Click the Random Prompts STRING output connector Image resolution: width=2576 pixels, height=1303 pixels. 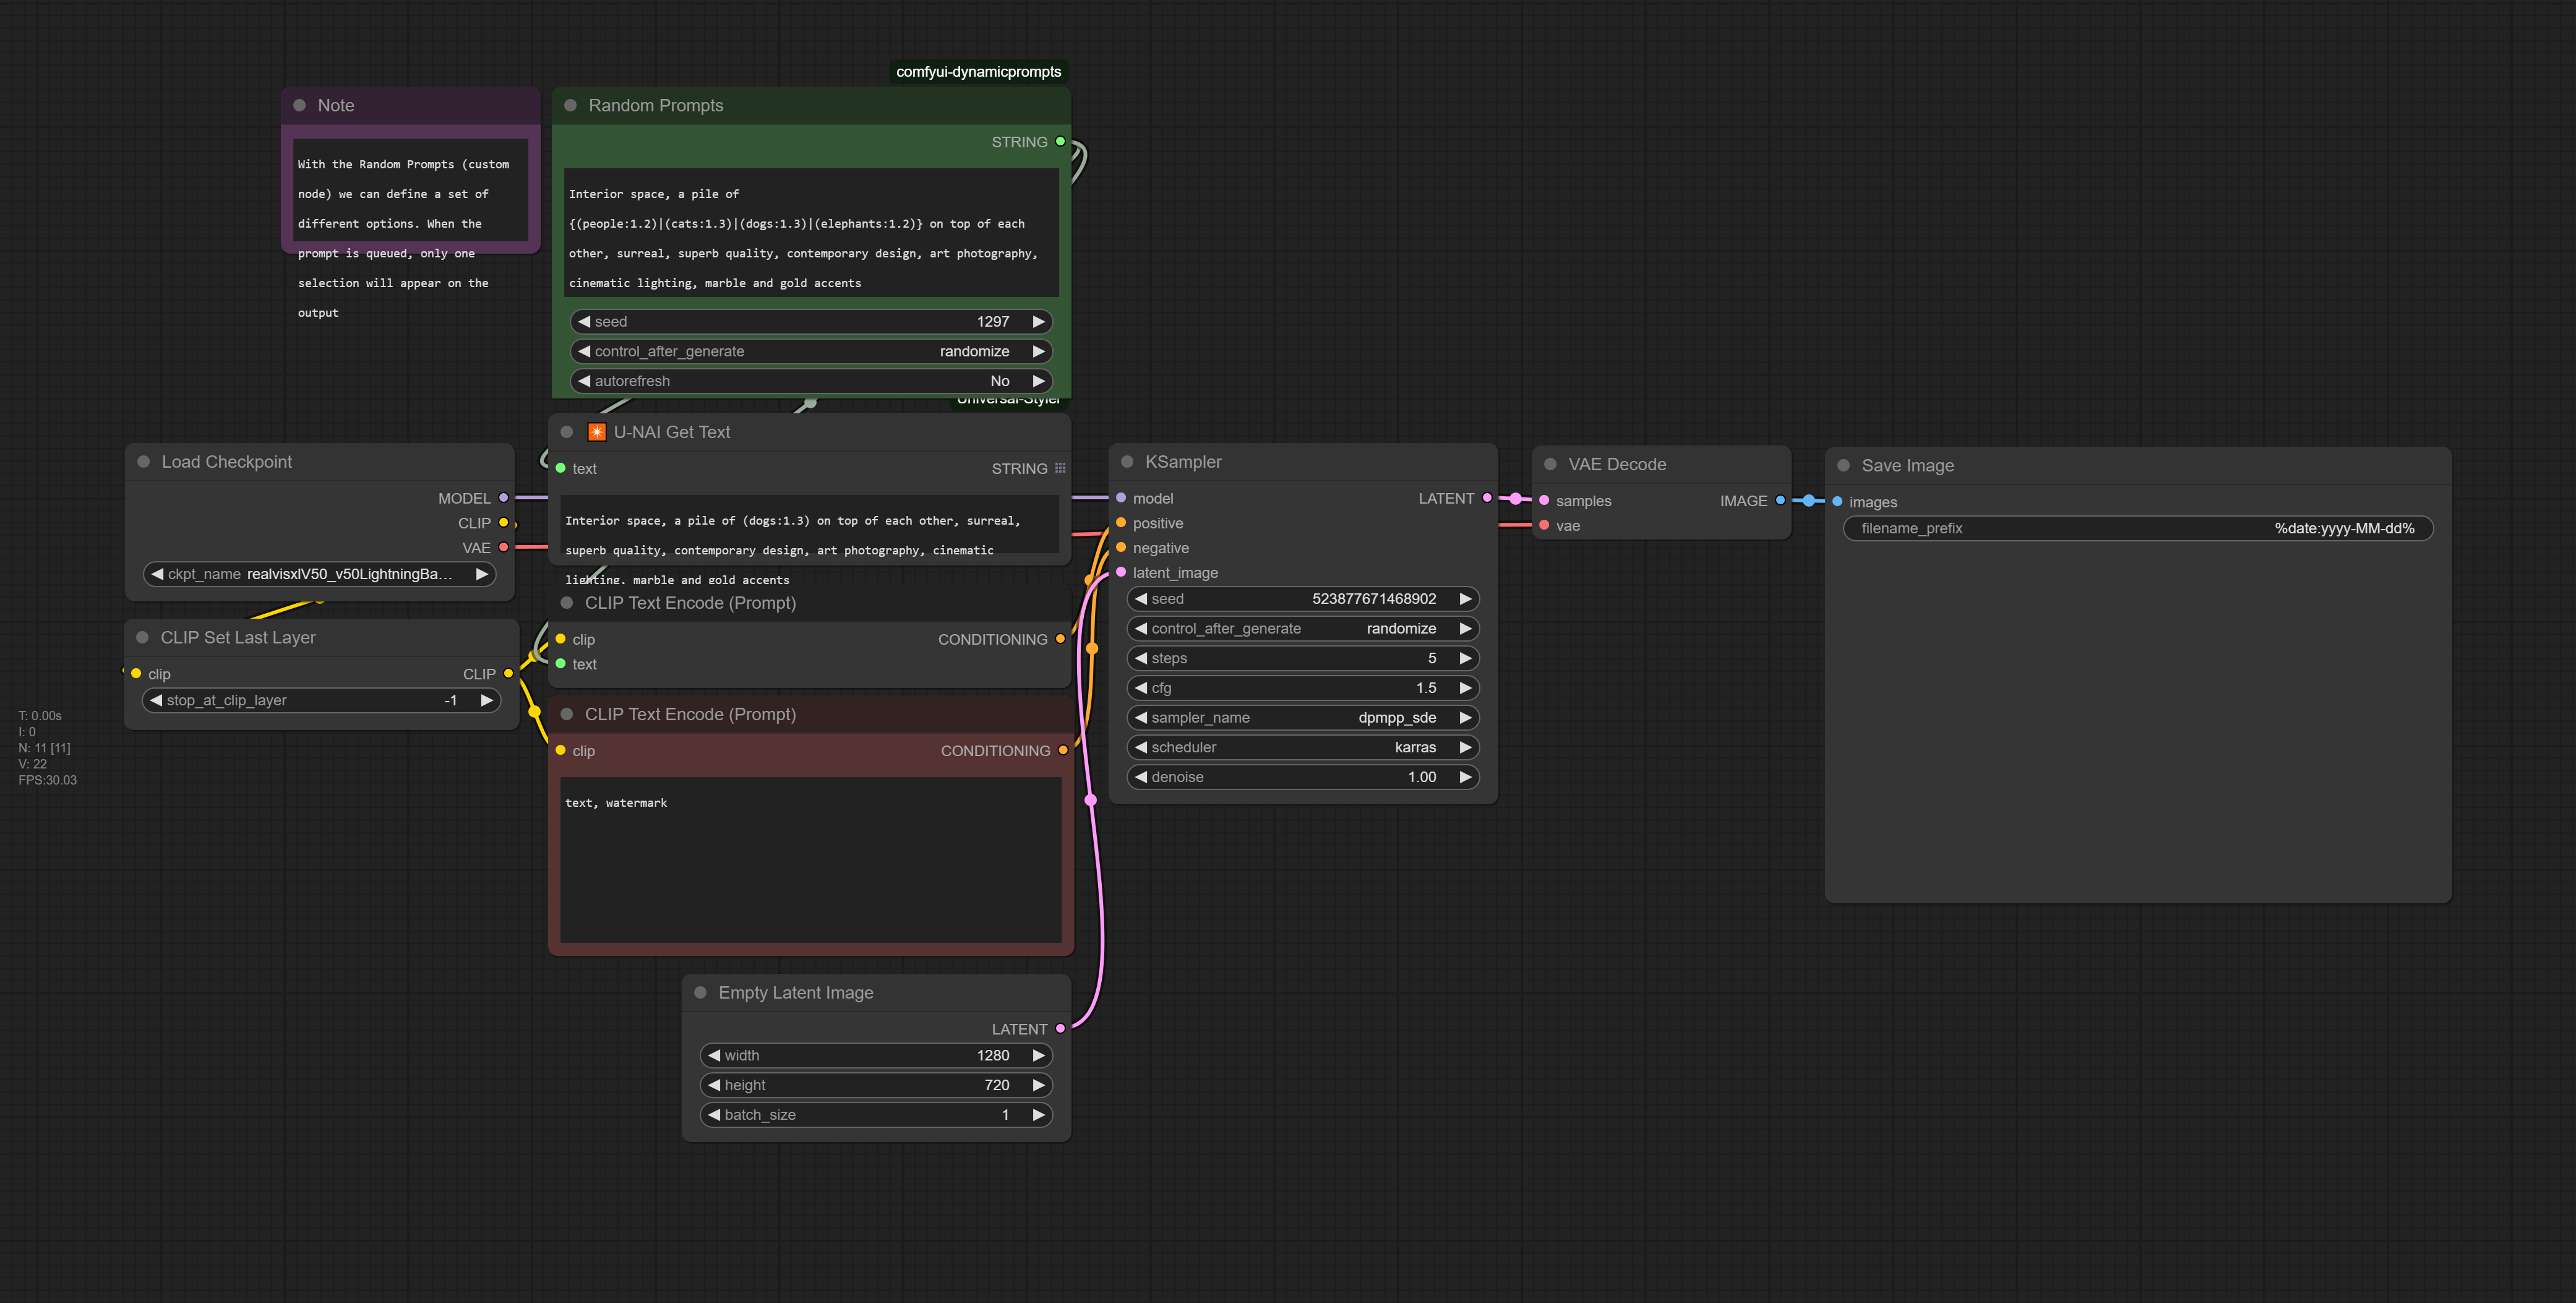pyautogui.click(x=1060, y=142)
